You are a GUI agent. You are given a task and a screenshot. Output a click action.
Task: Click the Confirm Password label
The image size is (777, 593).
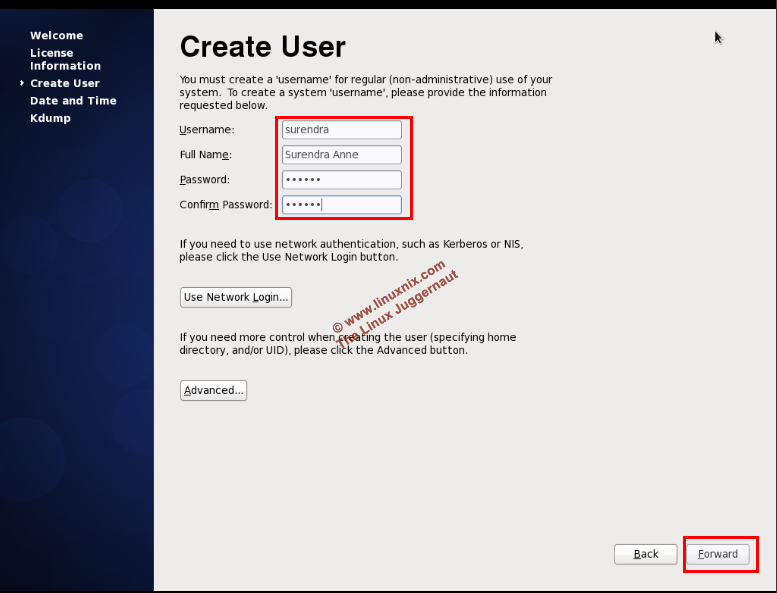tap(225, 205)
